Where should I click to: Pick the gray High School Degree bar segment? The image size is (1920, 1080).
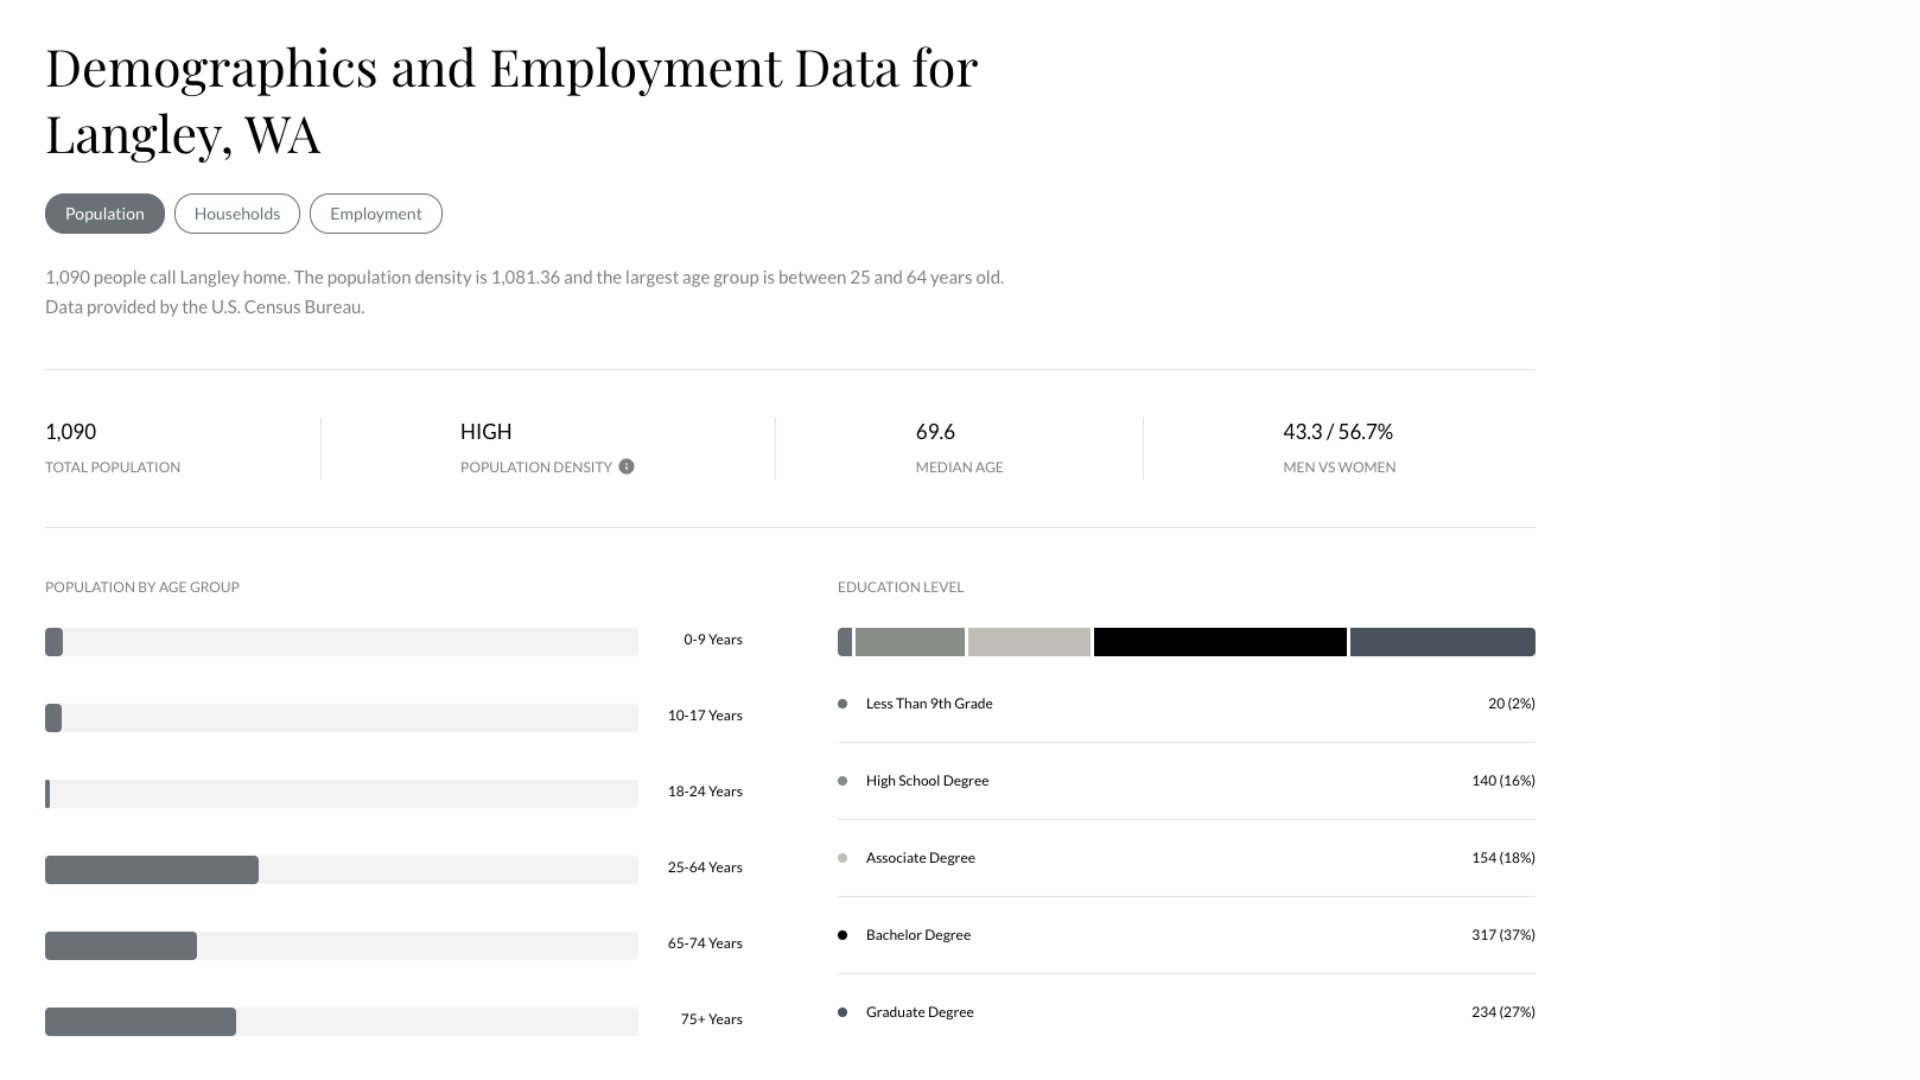pos(910,642)
